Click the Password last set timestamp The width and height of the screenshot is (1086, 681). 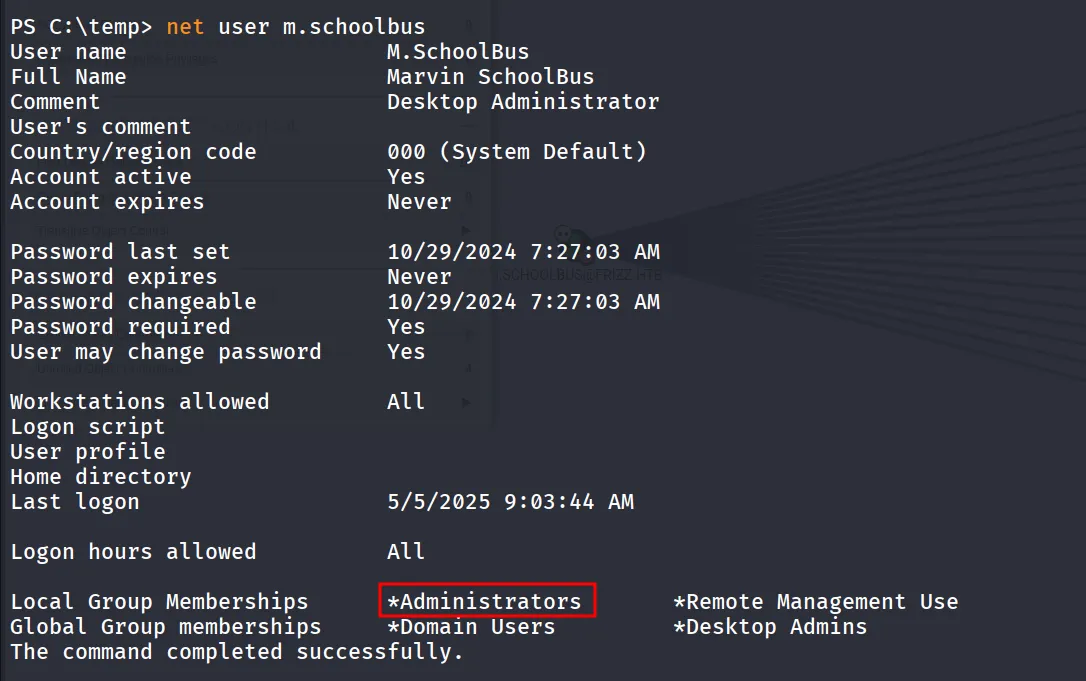523,251
